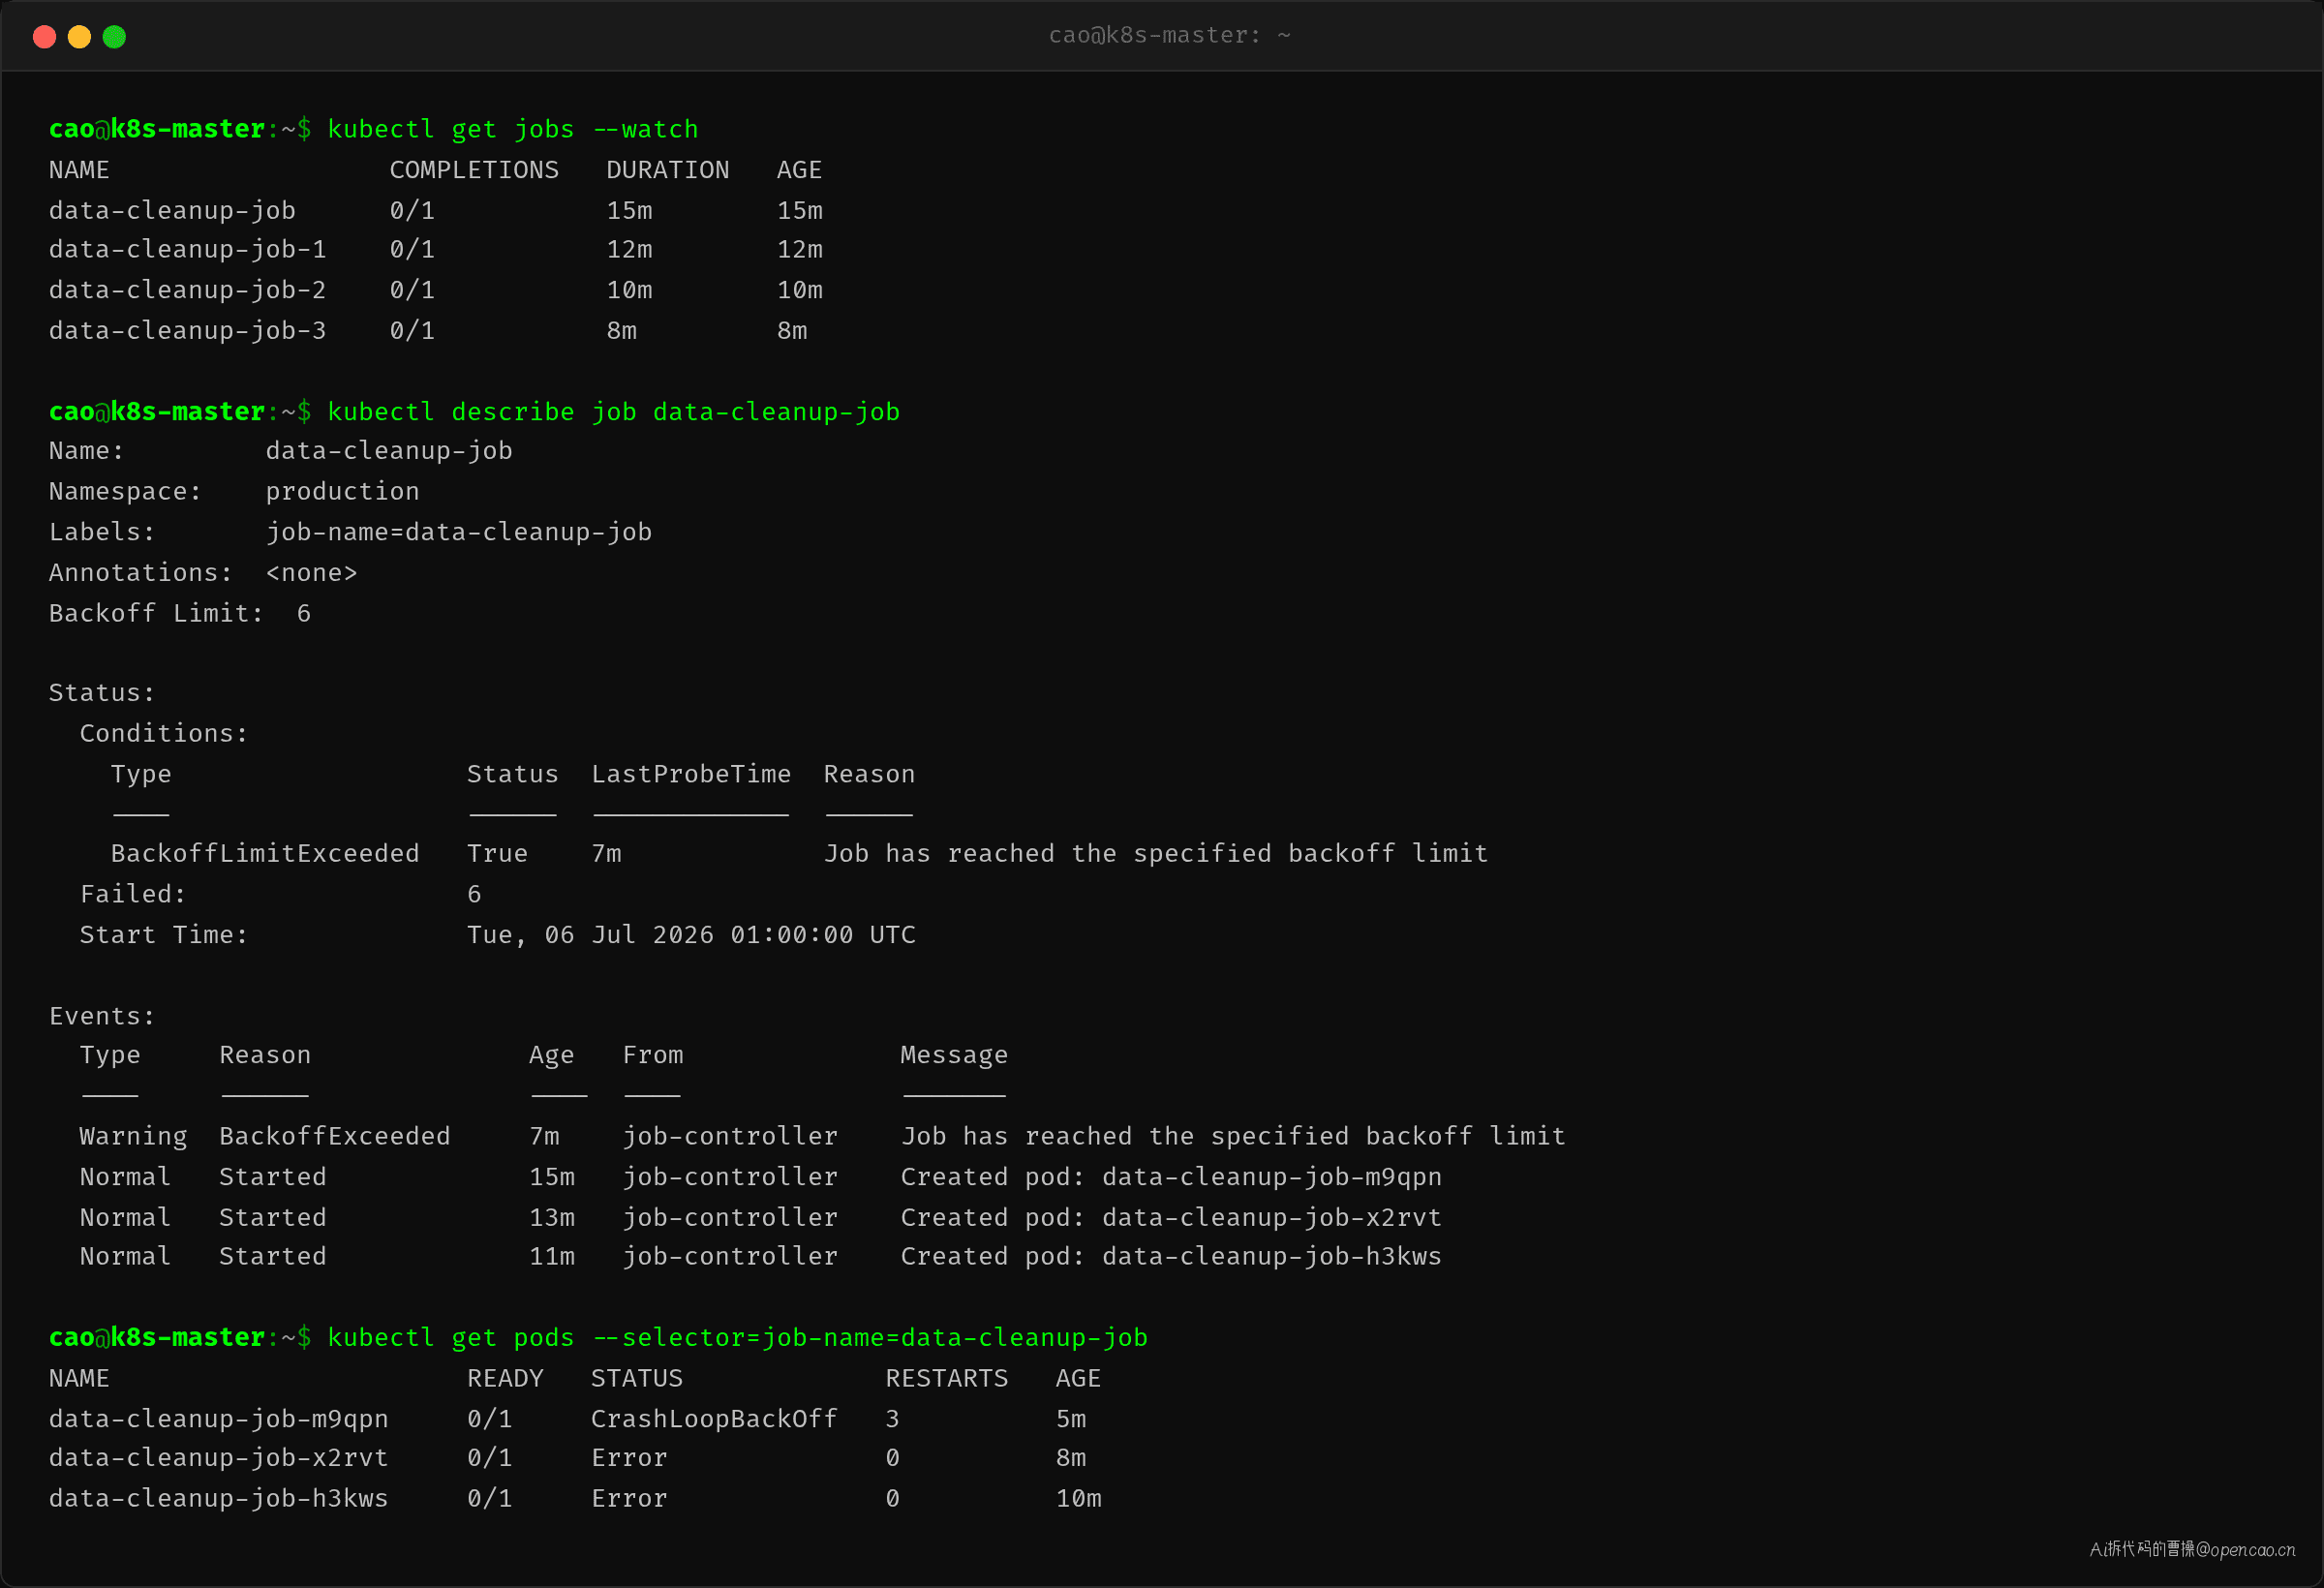Click the Start Time value 'Tue, 06 Jul 2026 01:00:00 UTC'

point(691,935)
